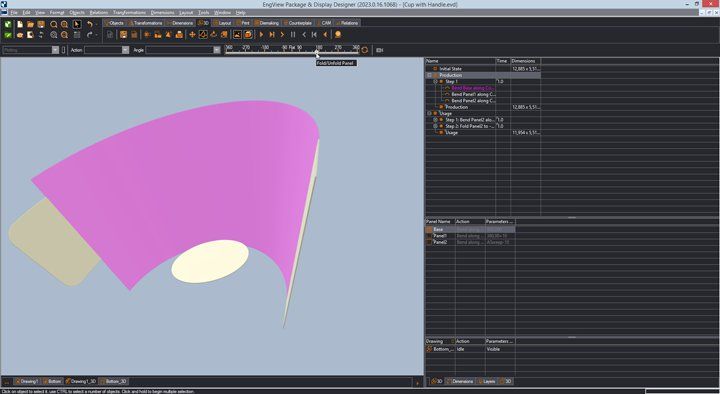Click the four-arrow move icon
Viewport: 720px width, 394px height.
tap(192, 34)
